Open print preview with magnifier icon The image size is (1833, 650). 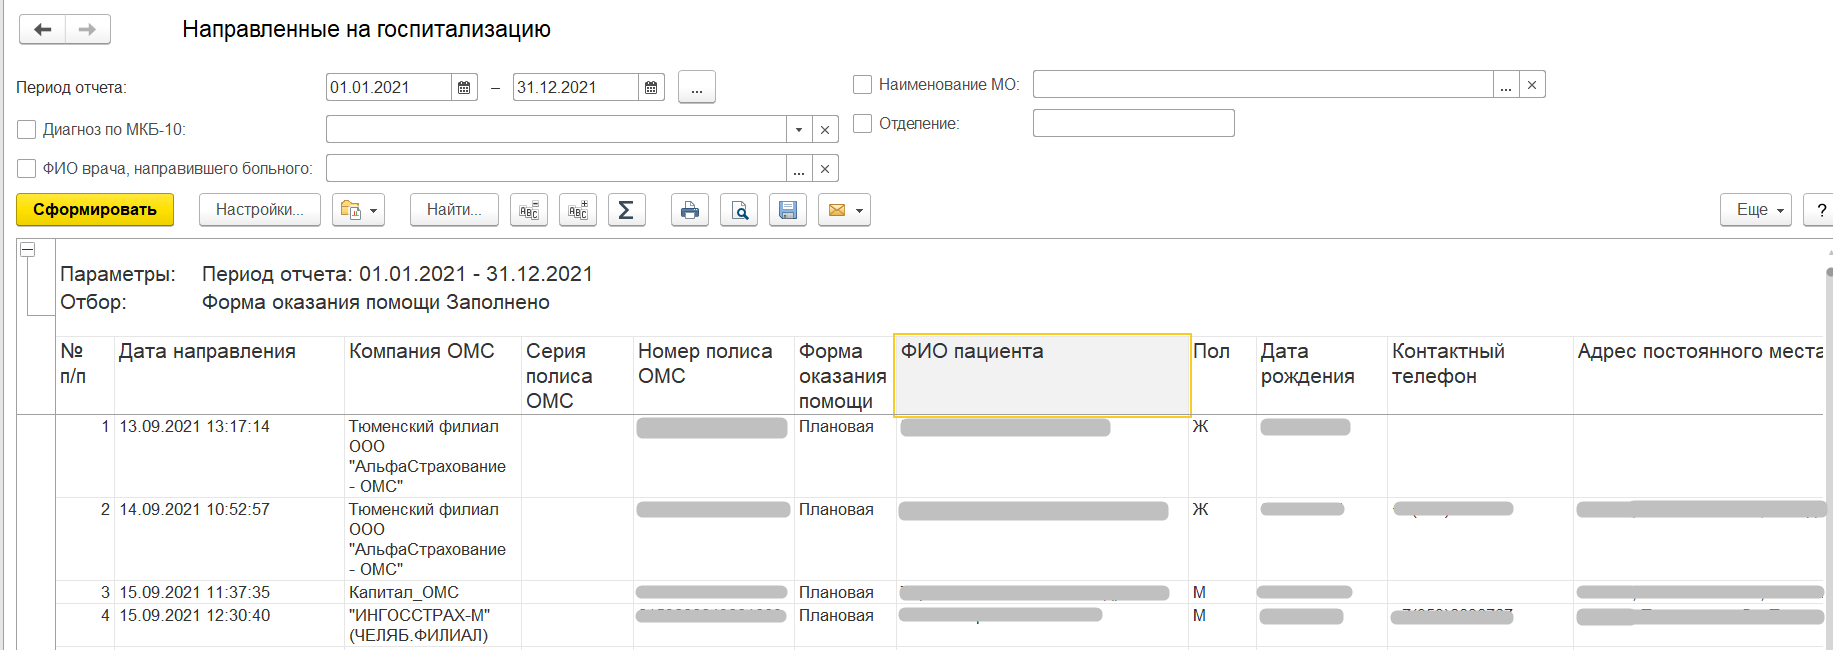point(739,210)
